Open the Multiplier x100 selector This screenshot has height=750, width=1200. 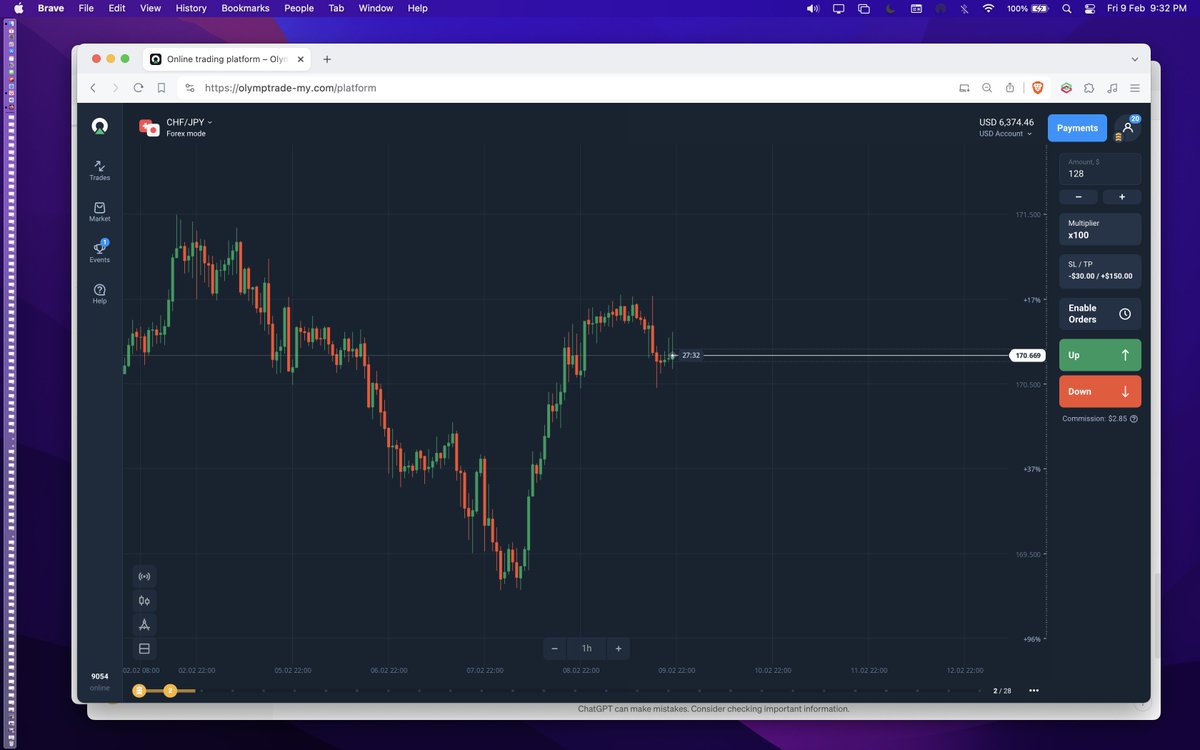coord(1100,229)
